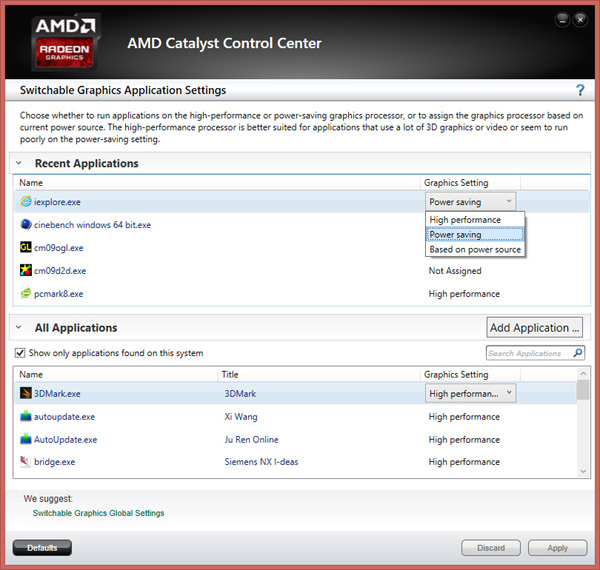Choose Based on power source option
Viewport: 600px width, 570px height.
tap(475, 249)
